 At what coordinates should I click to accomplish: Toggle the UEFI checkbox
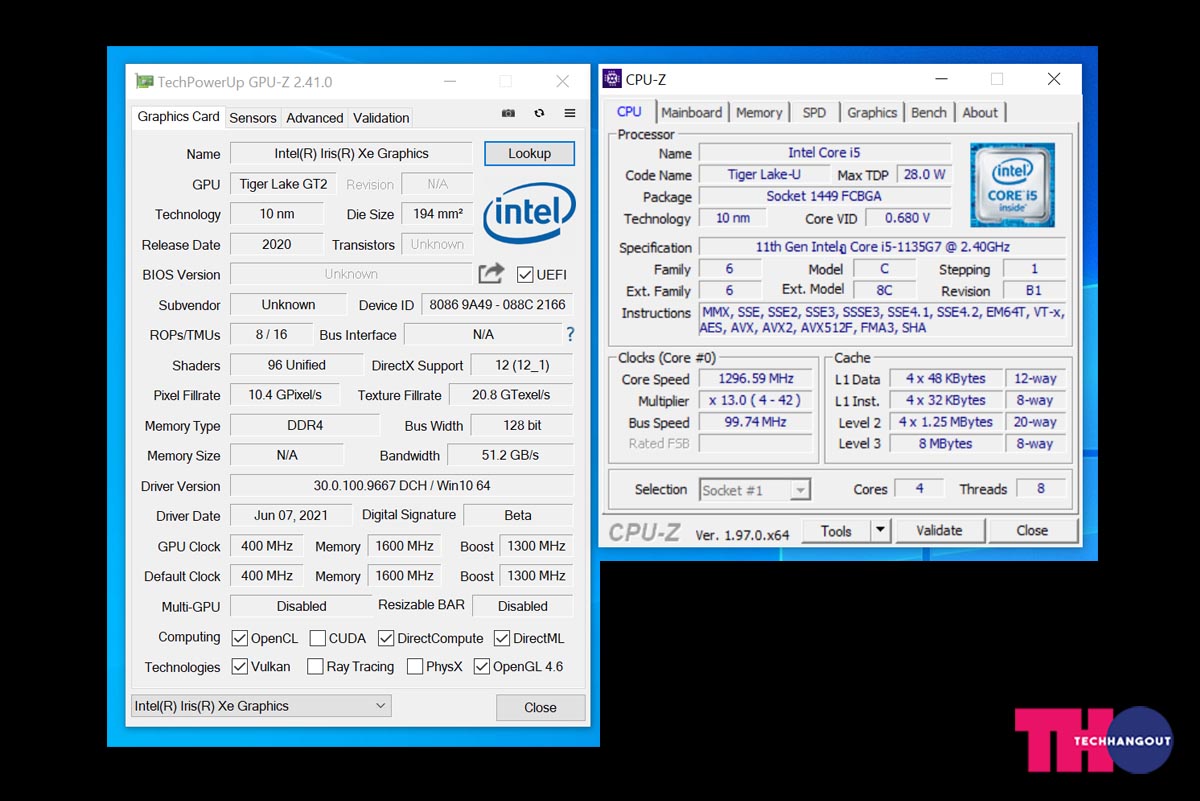(x=525, y=274)
